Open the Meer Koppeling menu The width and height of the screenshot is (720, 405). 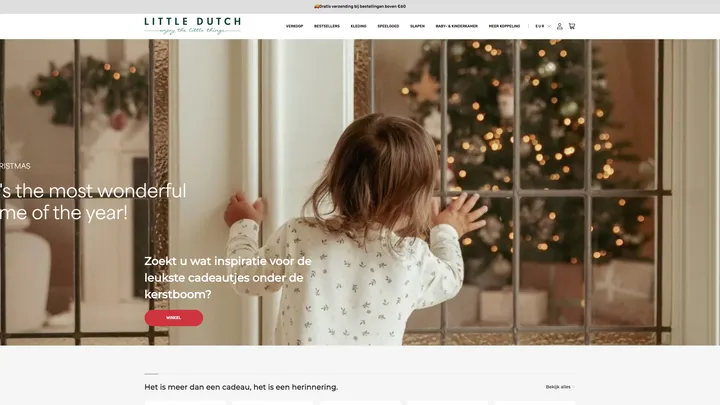[x=504, y=26]
